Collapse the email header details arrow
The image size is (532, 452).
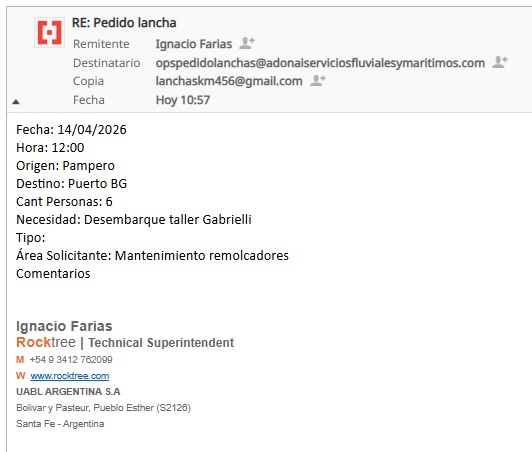[x=16, y=101]
